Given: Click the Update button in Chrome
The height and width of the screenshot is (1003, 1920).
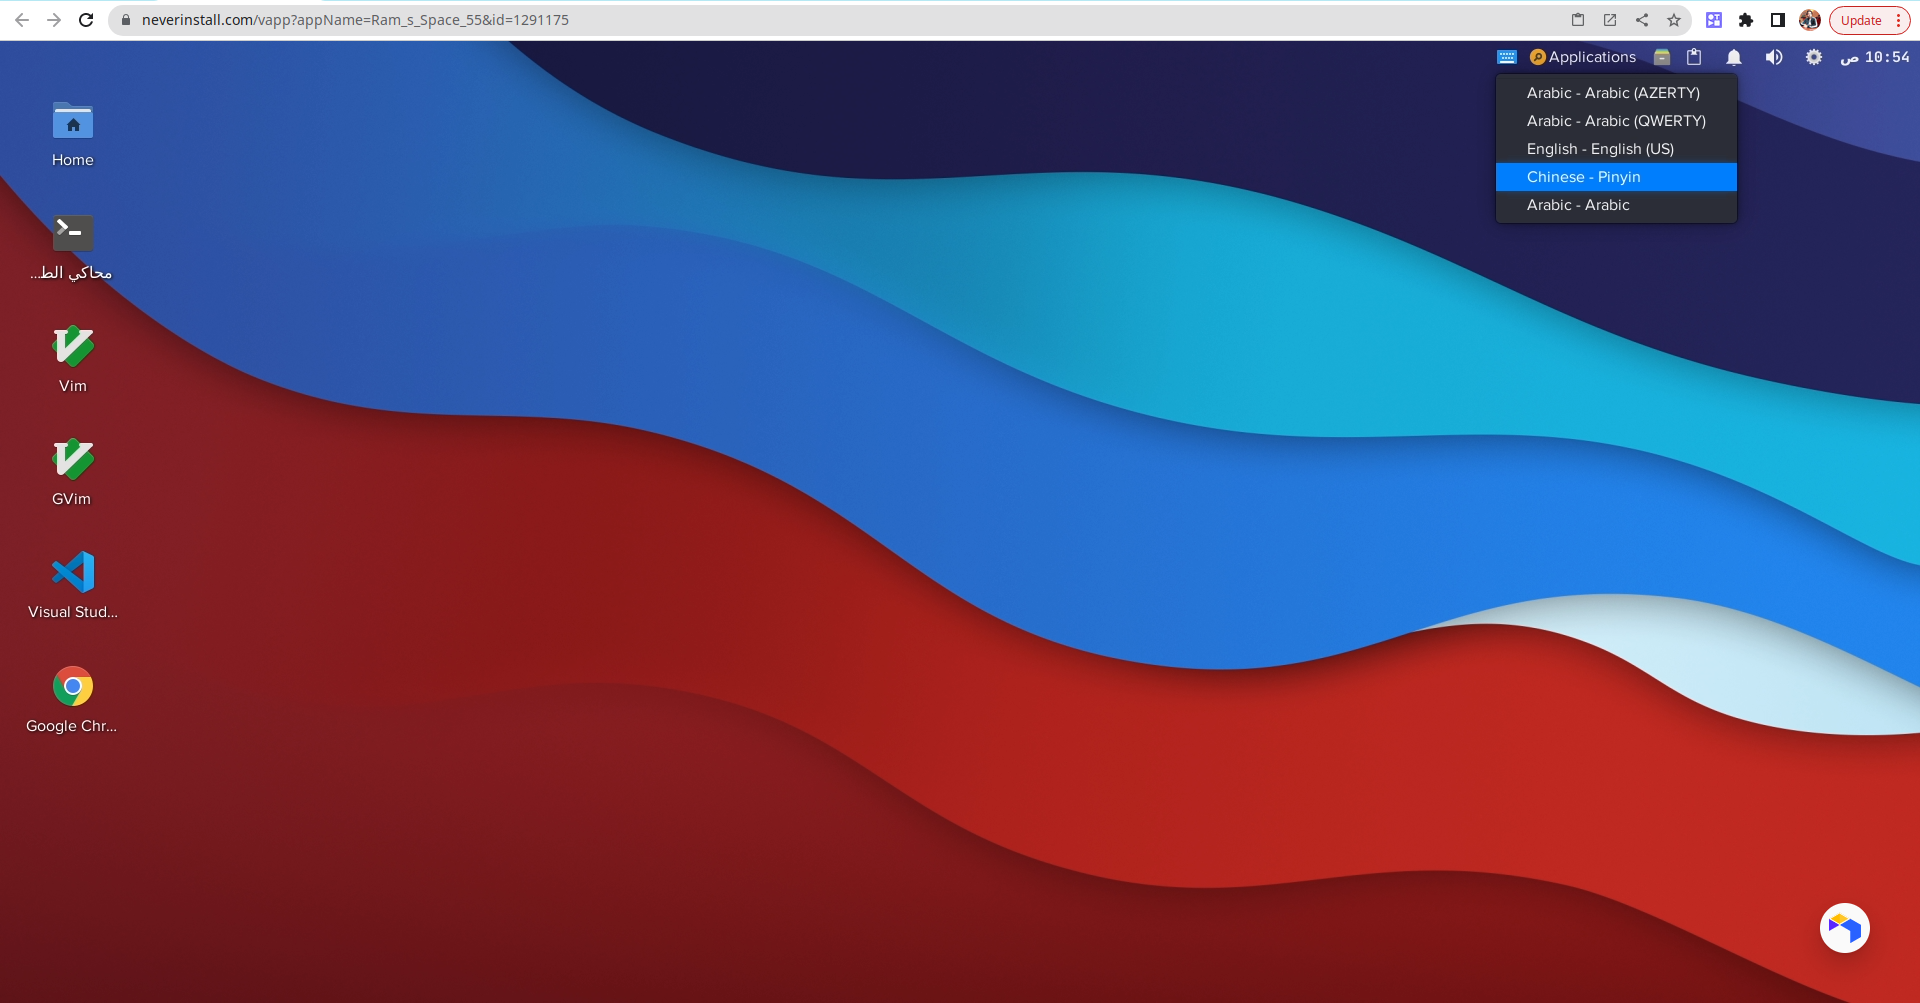Looking at the screenshot, I should pyautogui.click(x=1860, y=20).
